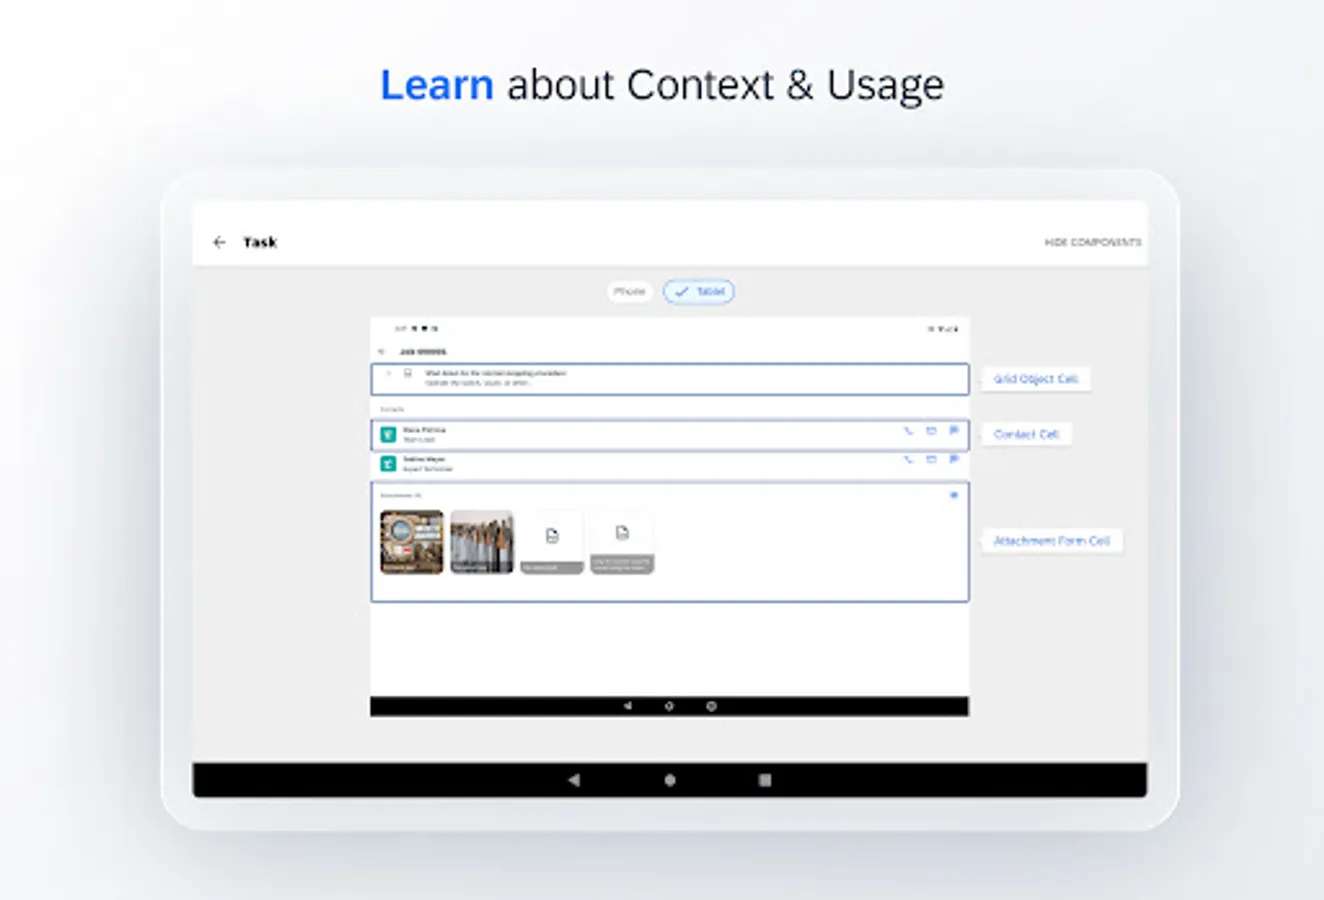Open the second photo attachment thumbnail
The height and width of the screenshot is (900, 1324).
pos(482,542)
